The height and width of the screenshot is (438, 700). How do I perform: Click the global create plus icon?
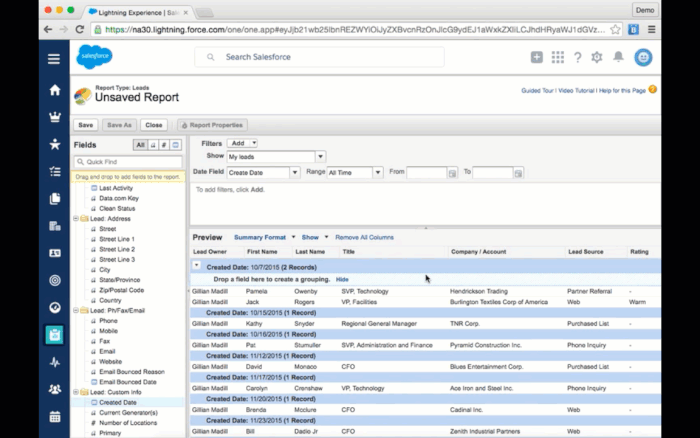pos(537,57)
